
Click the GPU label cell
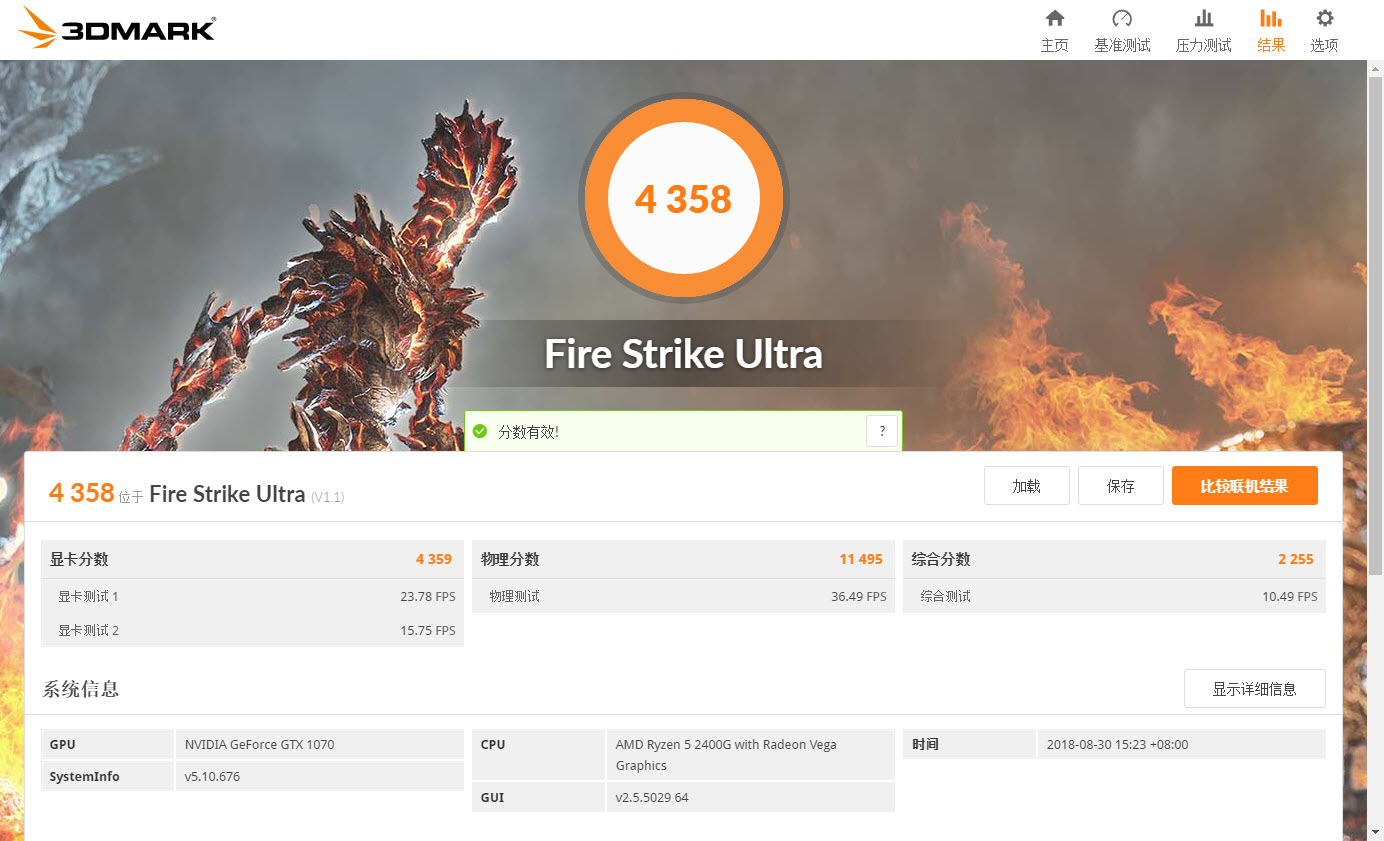pos(107,744)
